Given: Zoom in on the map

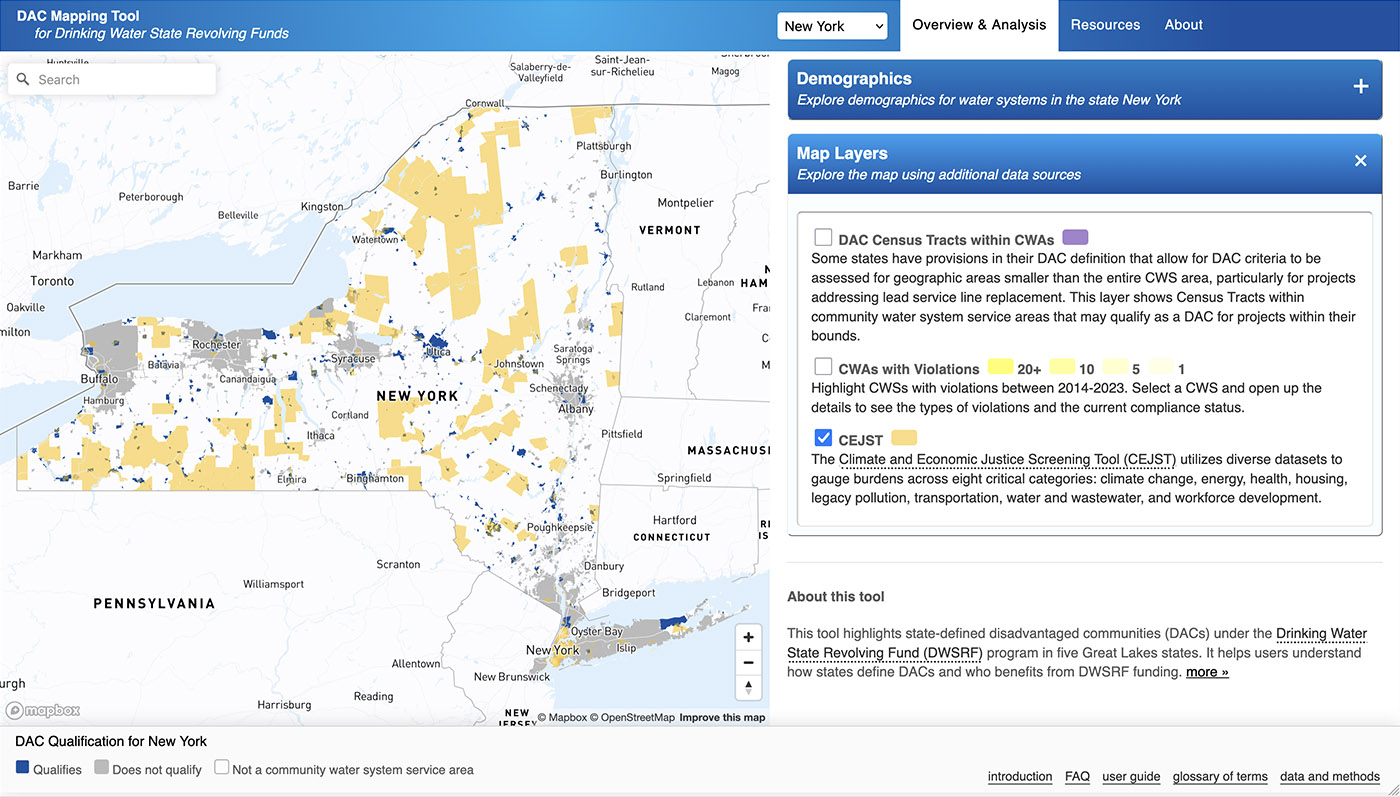Looking at the screenshot, I should click(x=748, y=637).
